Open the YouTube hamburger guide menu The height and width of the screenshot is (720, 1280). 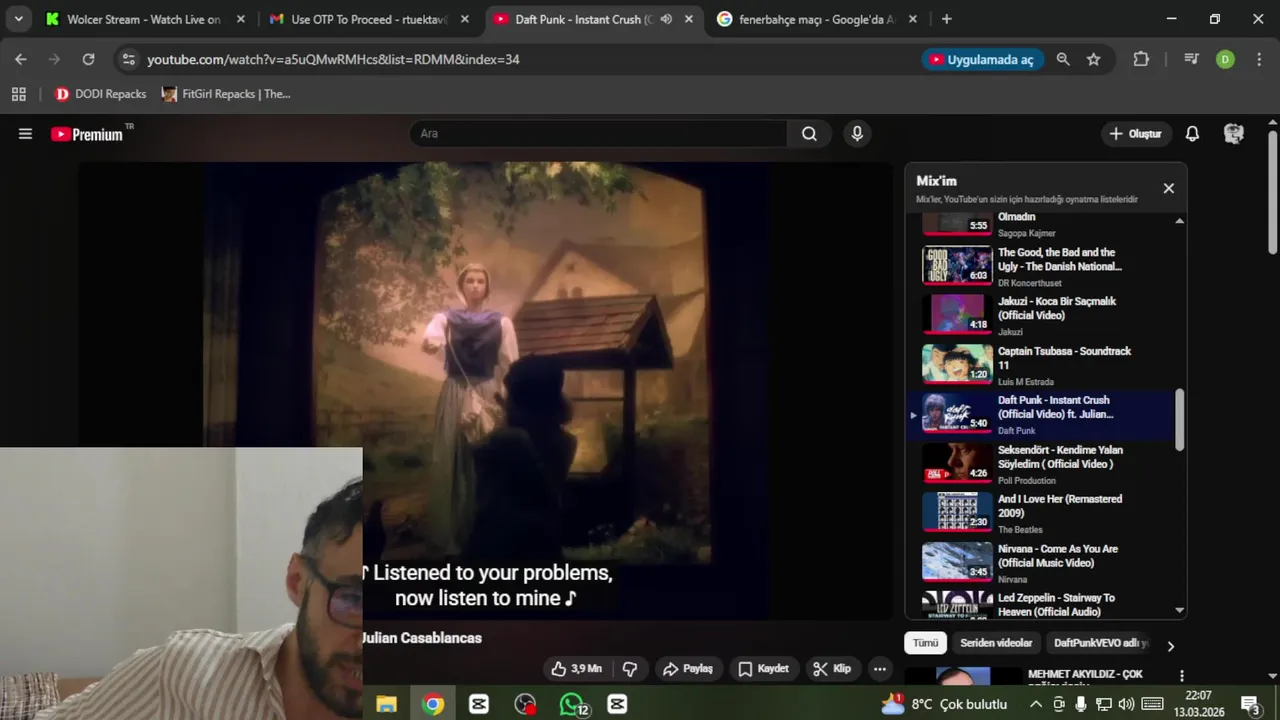25,134
